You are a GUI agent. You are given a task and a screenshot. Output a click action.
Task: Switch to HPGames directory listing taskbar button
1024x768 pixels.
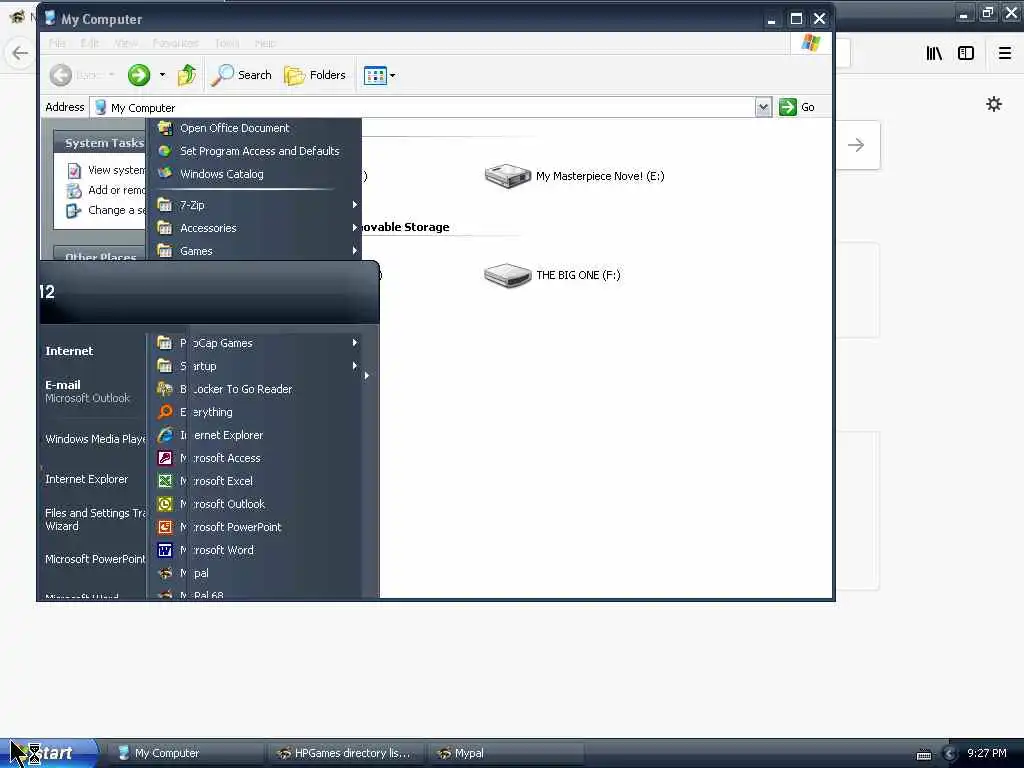[x=345, y=753]
